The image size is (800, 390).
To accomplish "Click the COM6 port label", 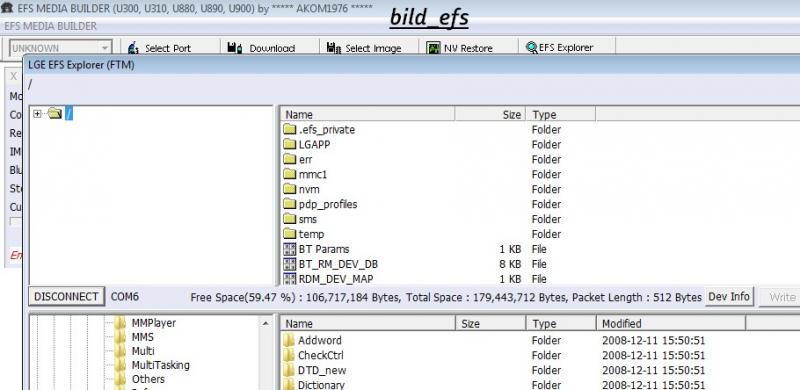I will 124,297.
